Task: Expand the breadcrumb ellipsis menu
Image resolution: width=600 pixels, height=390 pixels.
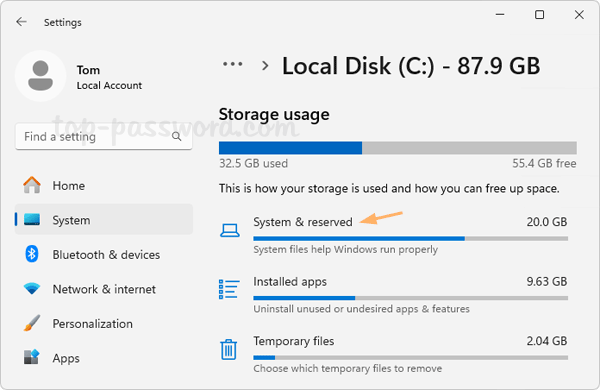Action: [233, 64]
